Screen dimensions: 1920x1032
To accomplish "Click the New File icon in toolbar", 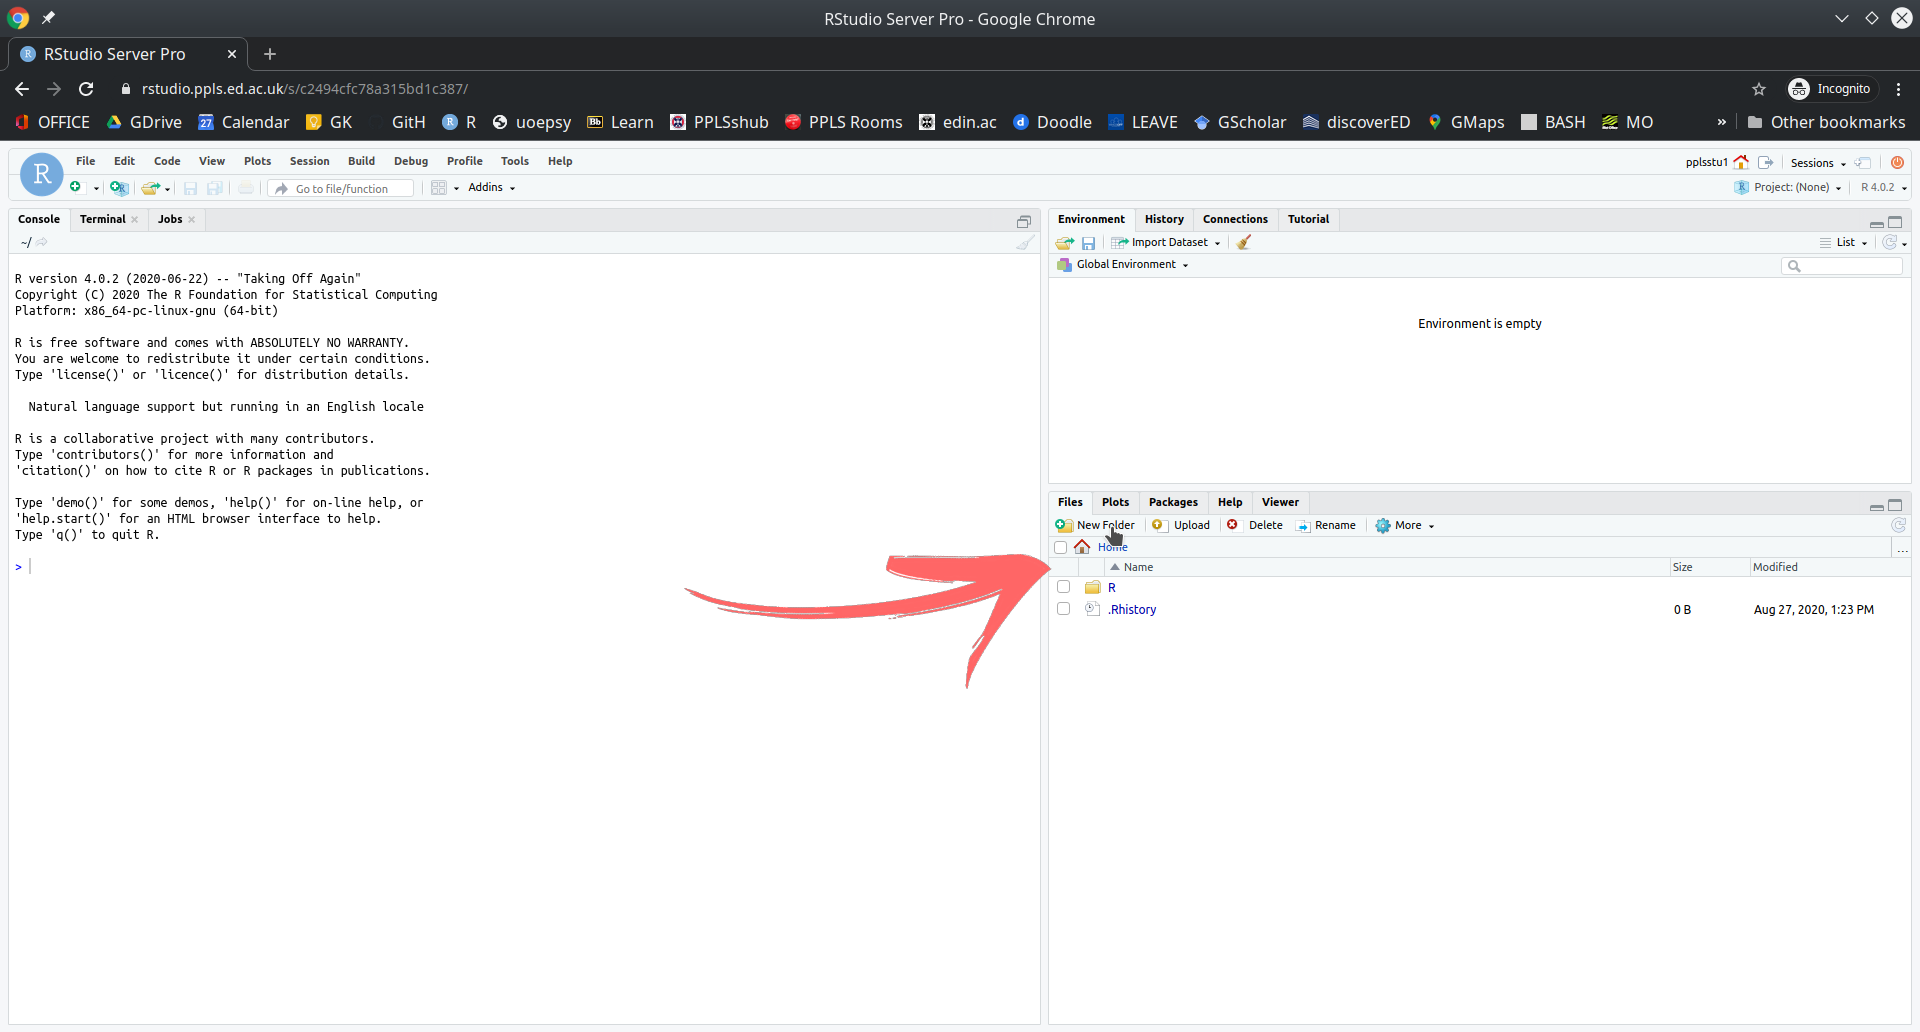I will tap(76, 188).
